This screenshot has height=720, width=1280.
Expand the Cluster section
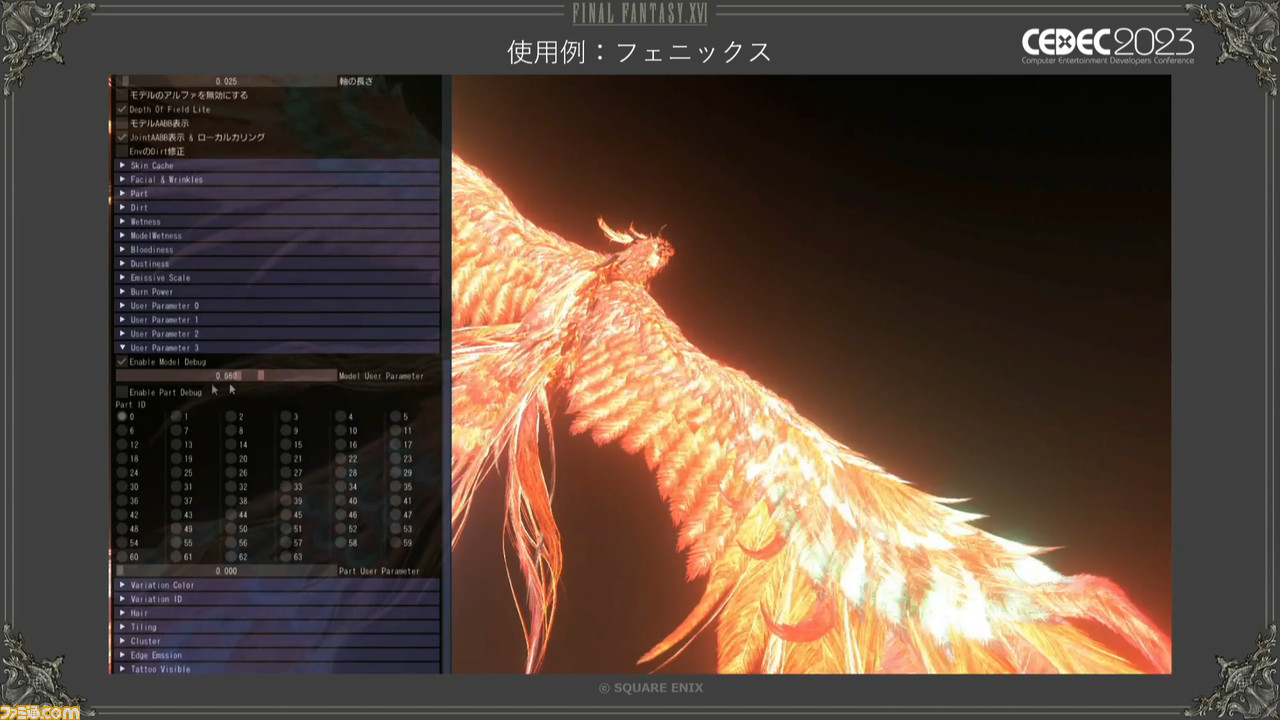[x=277, y=641]
